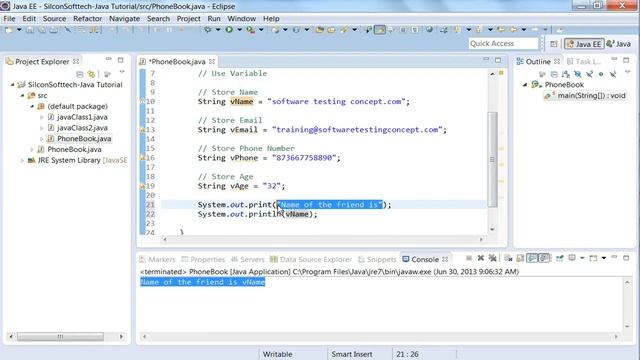Close the PhoneBook.java editor tab

[212, 62]
